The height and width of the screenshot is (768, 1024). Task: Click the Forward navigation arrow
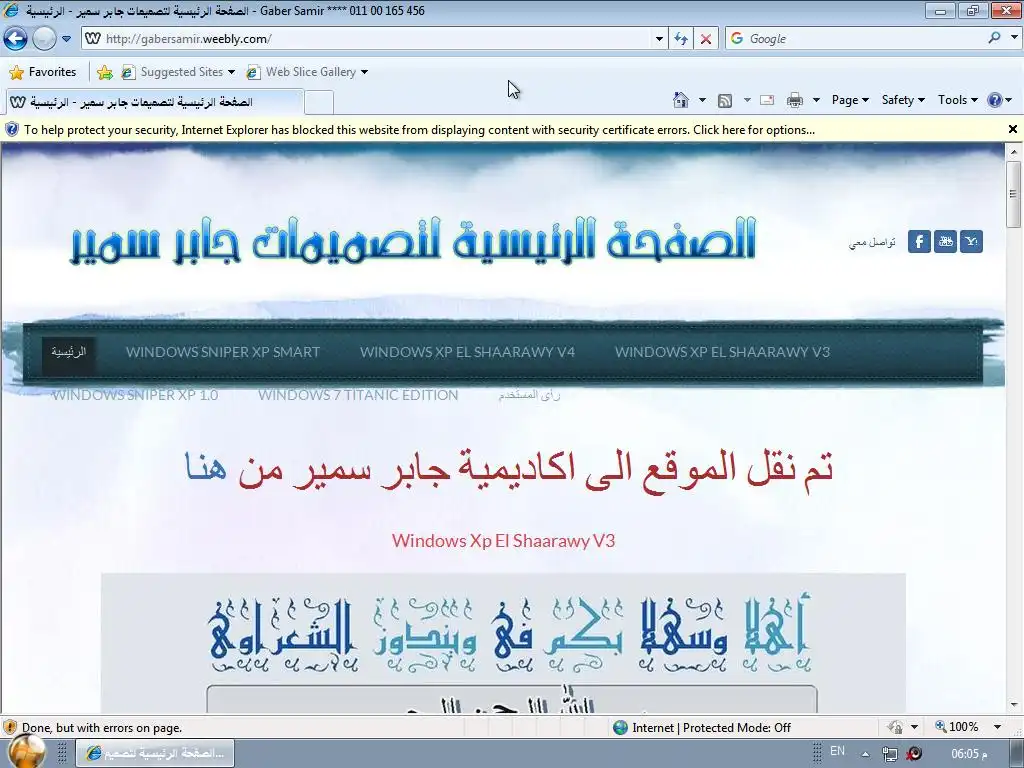(x=44, y=39)
